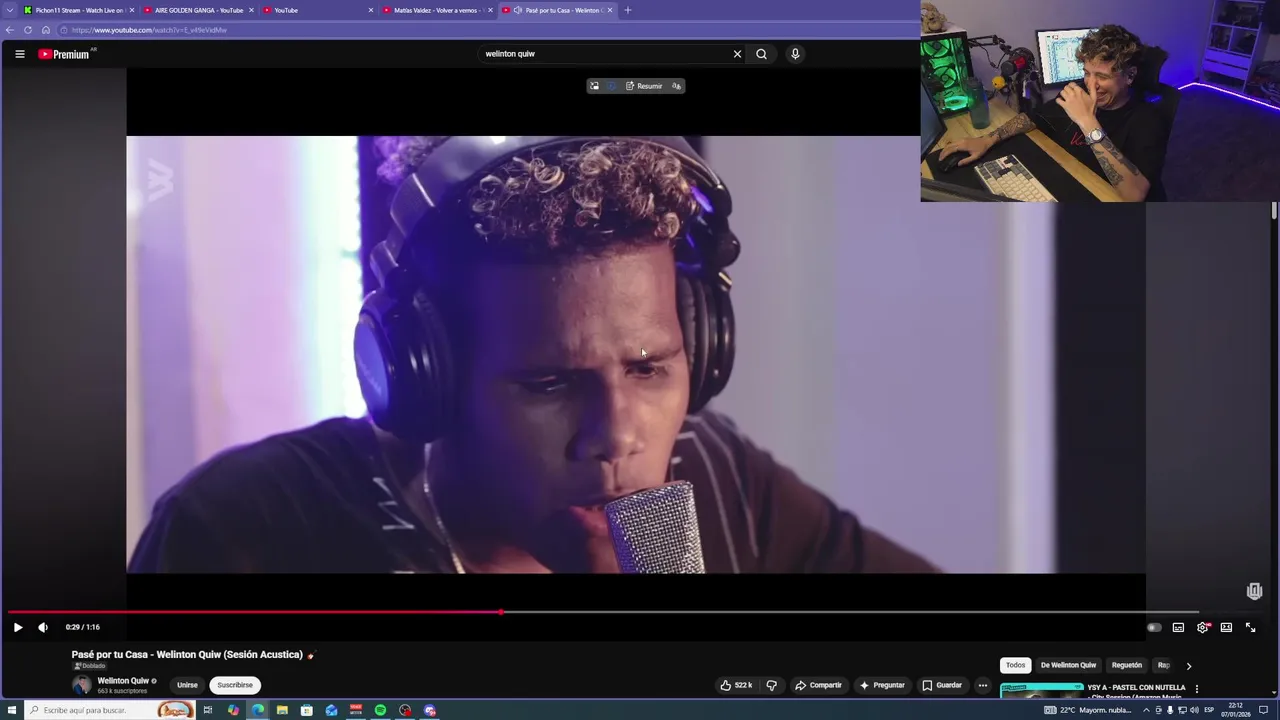Open system volume tray icon
This screenshot has height=720, width=1280.
tap(1194, 710)
